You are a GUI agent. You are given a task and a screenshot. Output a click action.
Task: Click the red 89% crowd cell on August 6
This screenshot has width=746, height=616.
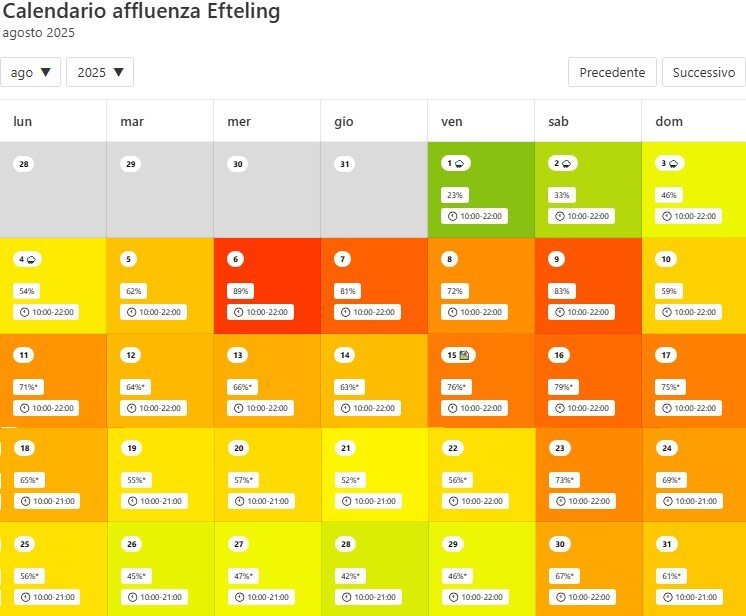tap(267, 286)
